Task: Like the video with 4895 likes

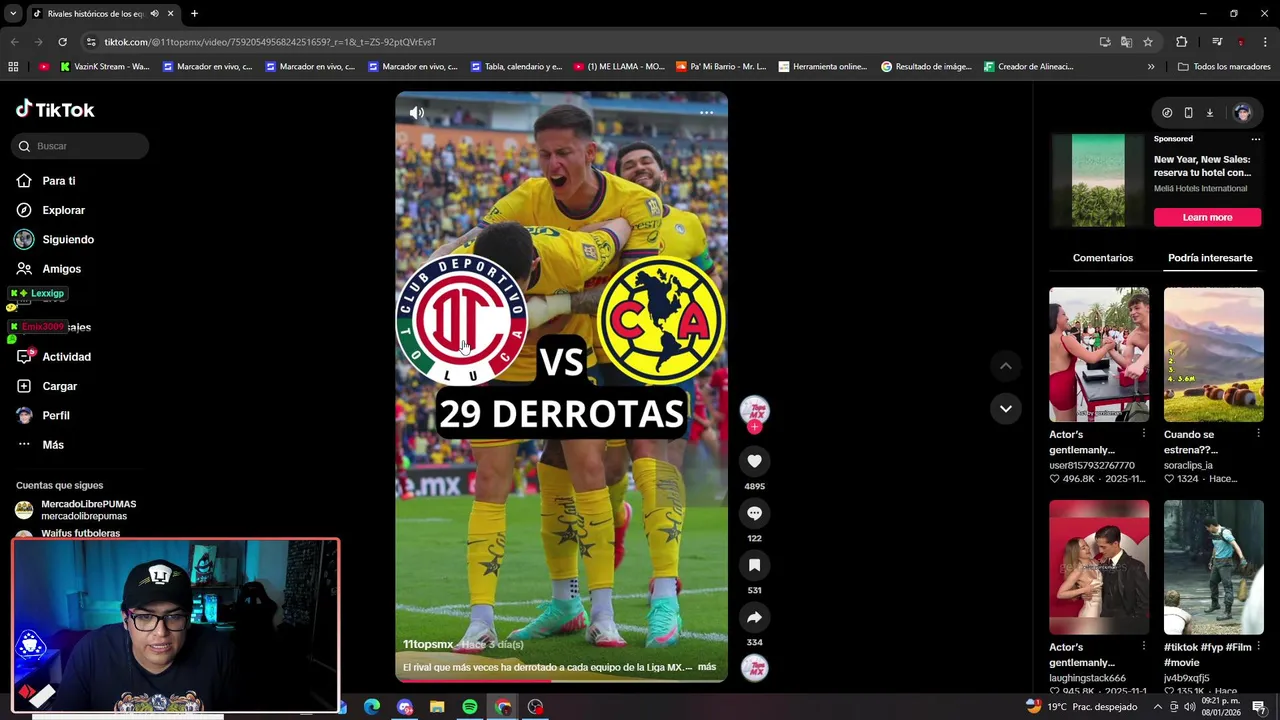Action: tap(754, 461)
